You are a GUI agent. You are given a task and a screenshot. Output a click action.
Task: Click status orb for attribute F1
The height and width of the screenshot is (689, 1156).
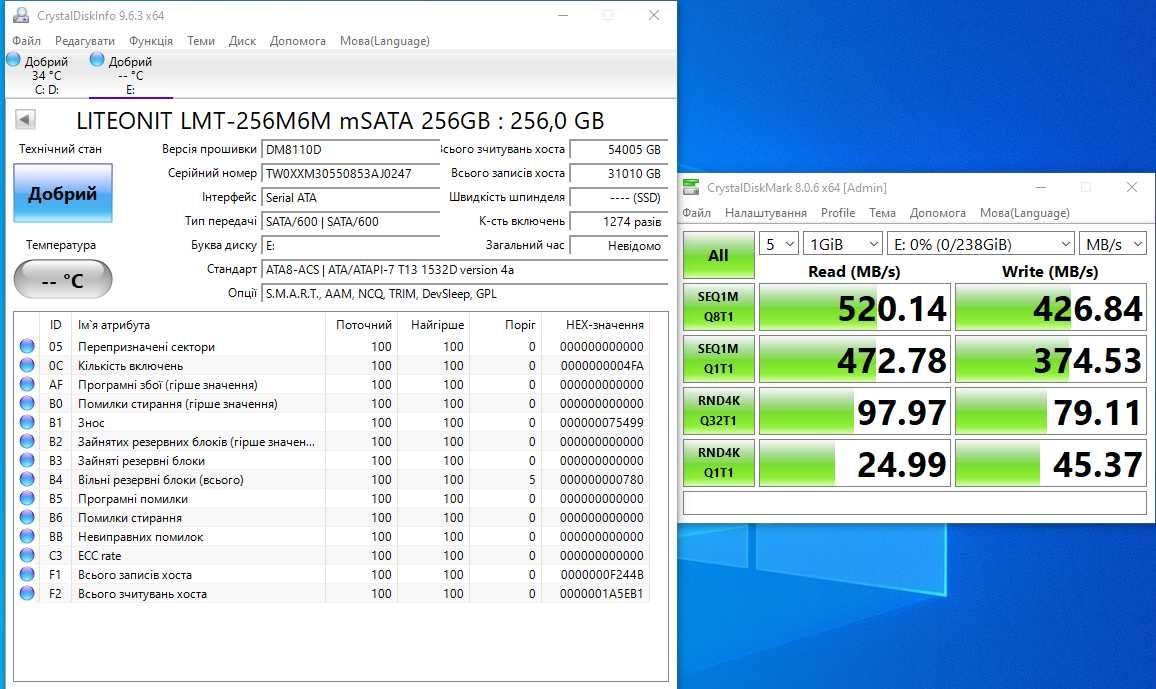click(x=27, y=574)
